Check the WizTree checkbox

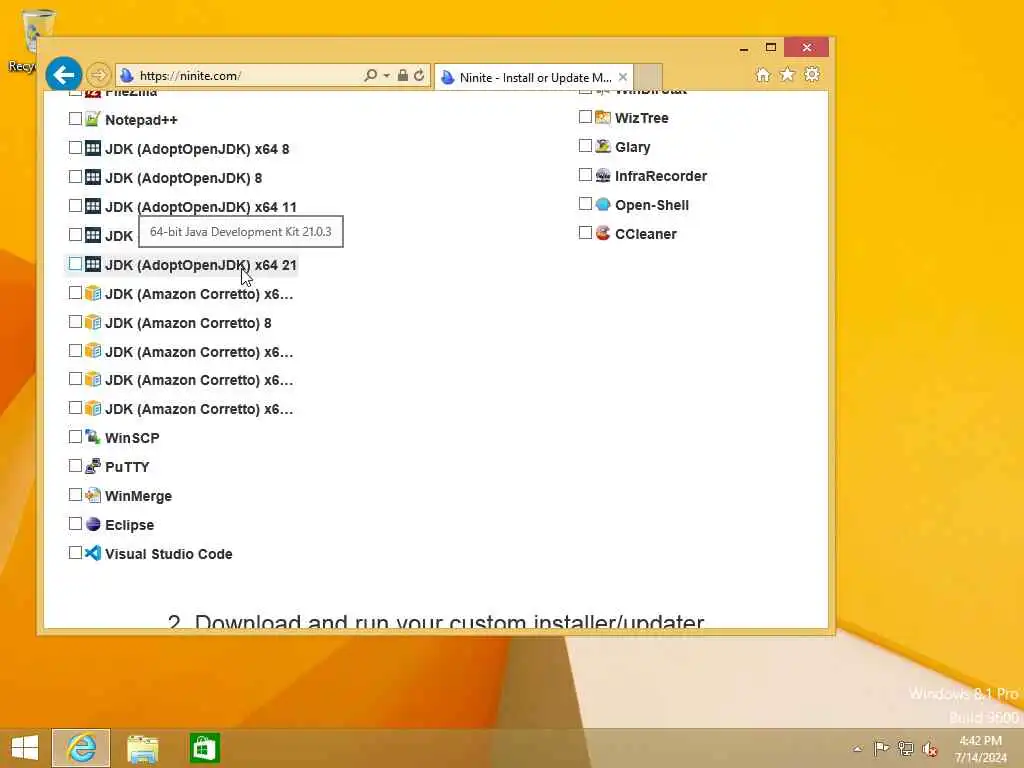click(x=585, y=117)
